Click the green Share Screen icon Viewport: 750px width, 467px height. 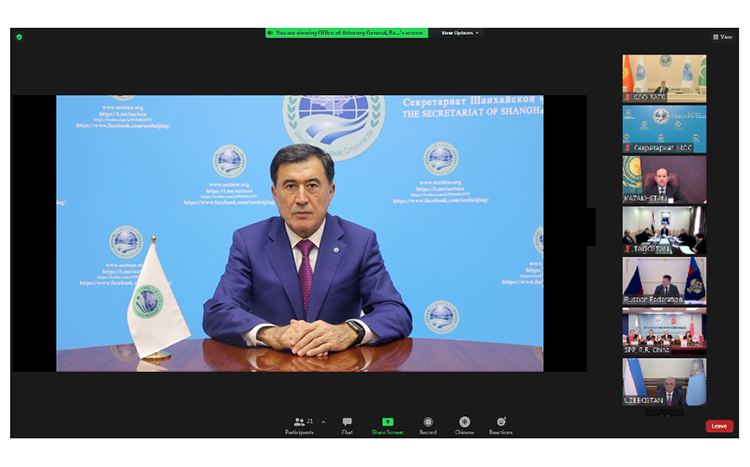[387, 422]
